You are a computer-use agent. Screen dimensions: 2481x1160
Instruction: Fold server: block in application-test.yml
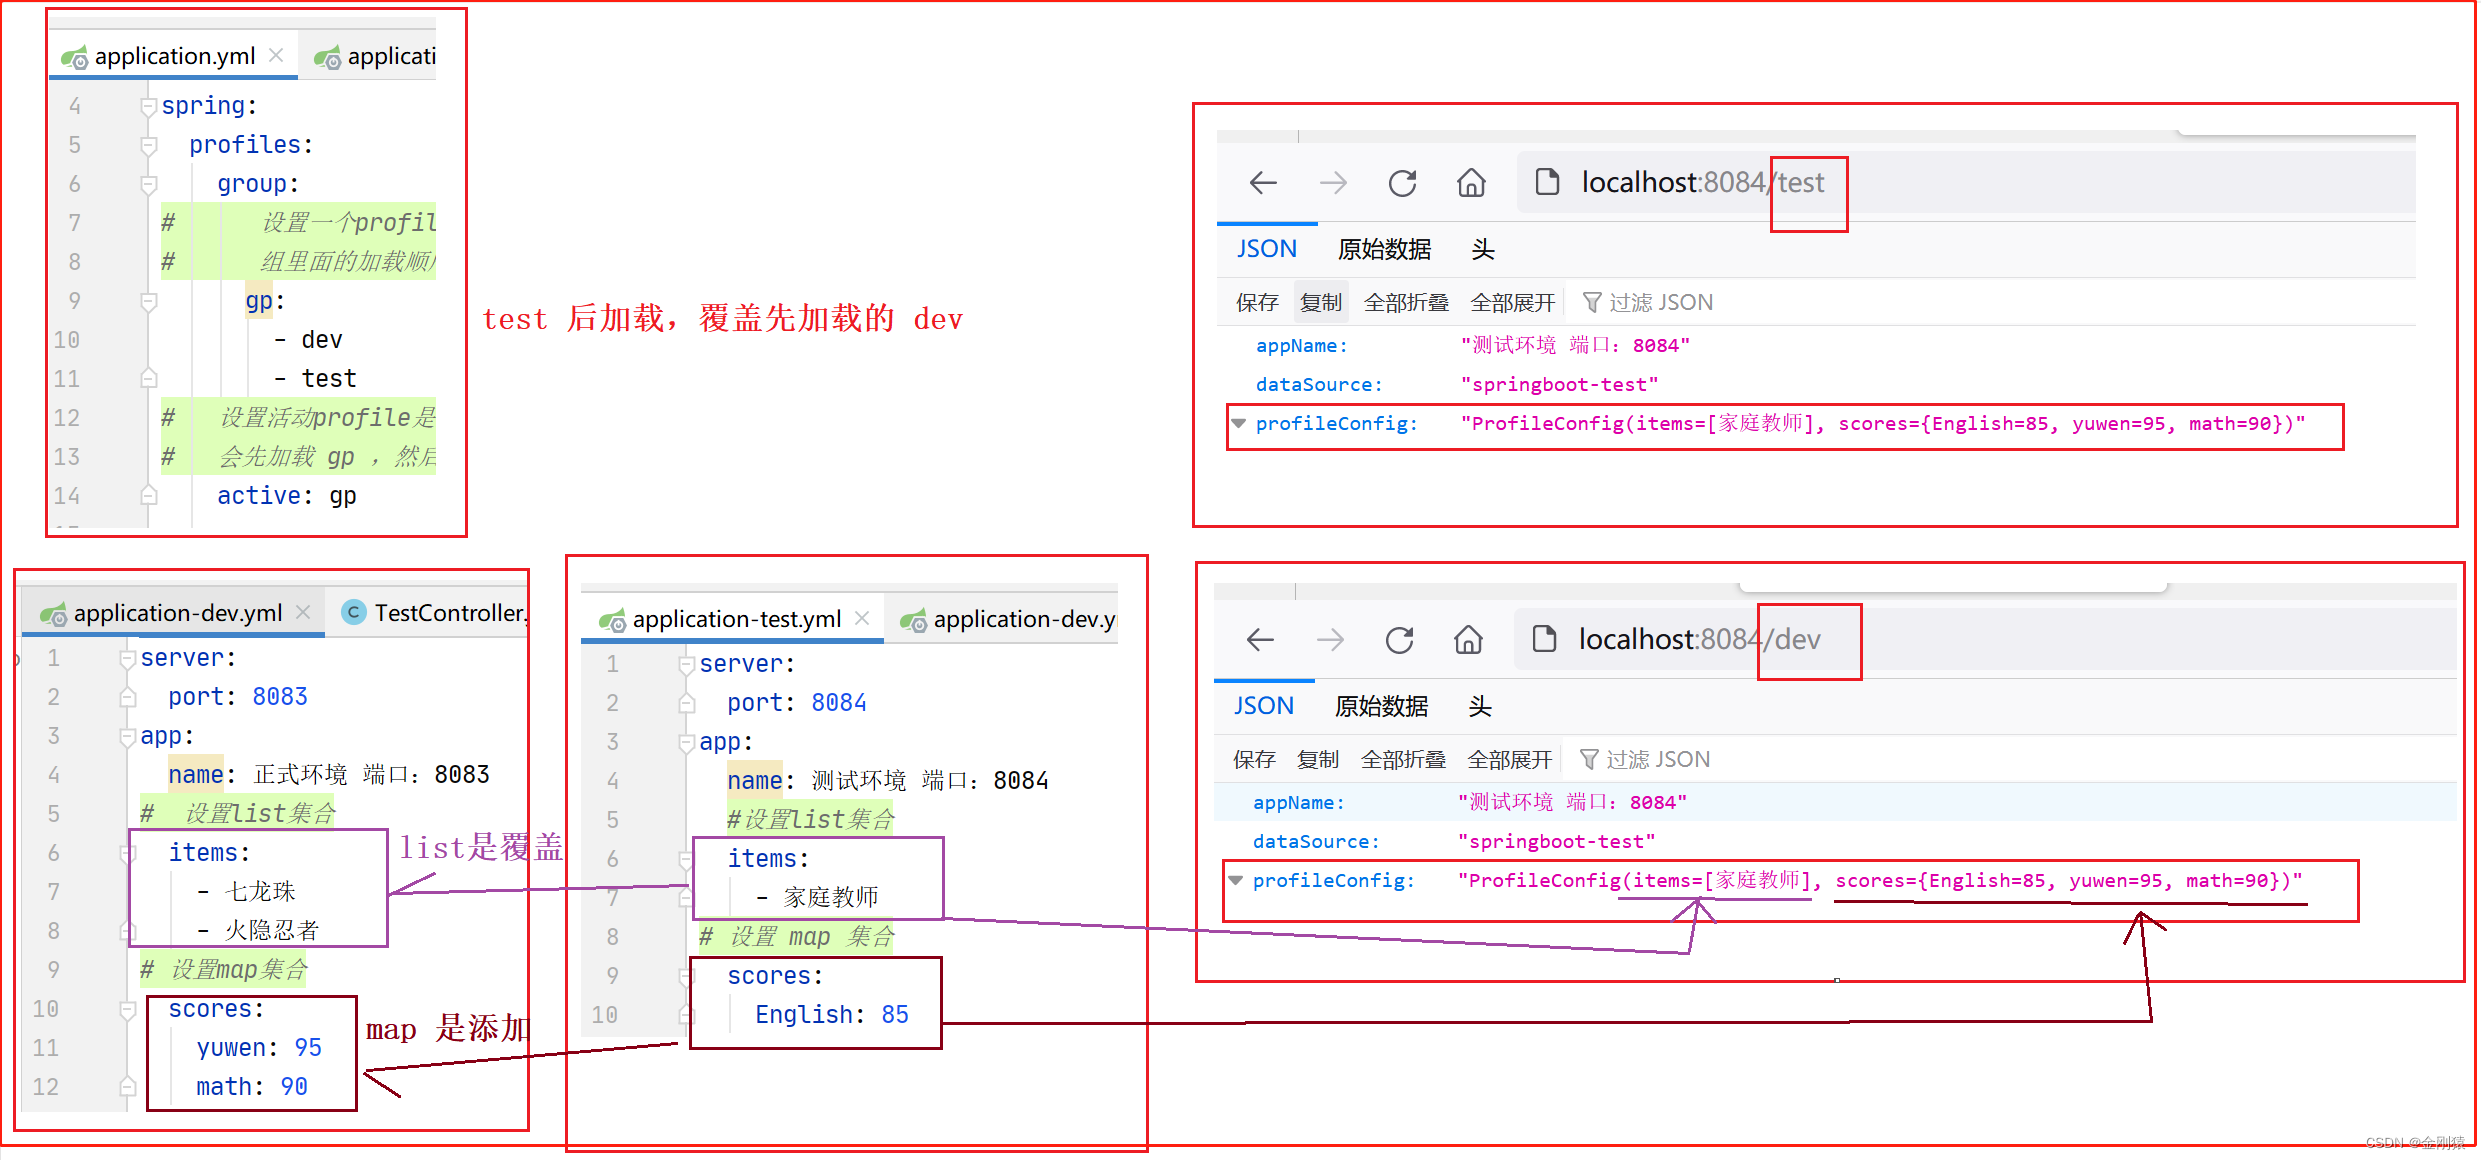pos(687,664)
